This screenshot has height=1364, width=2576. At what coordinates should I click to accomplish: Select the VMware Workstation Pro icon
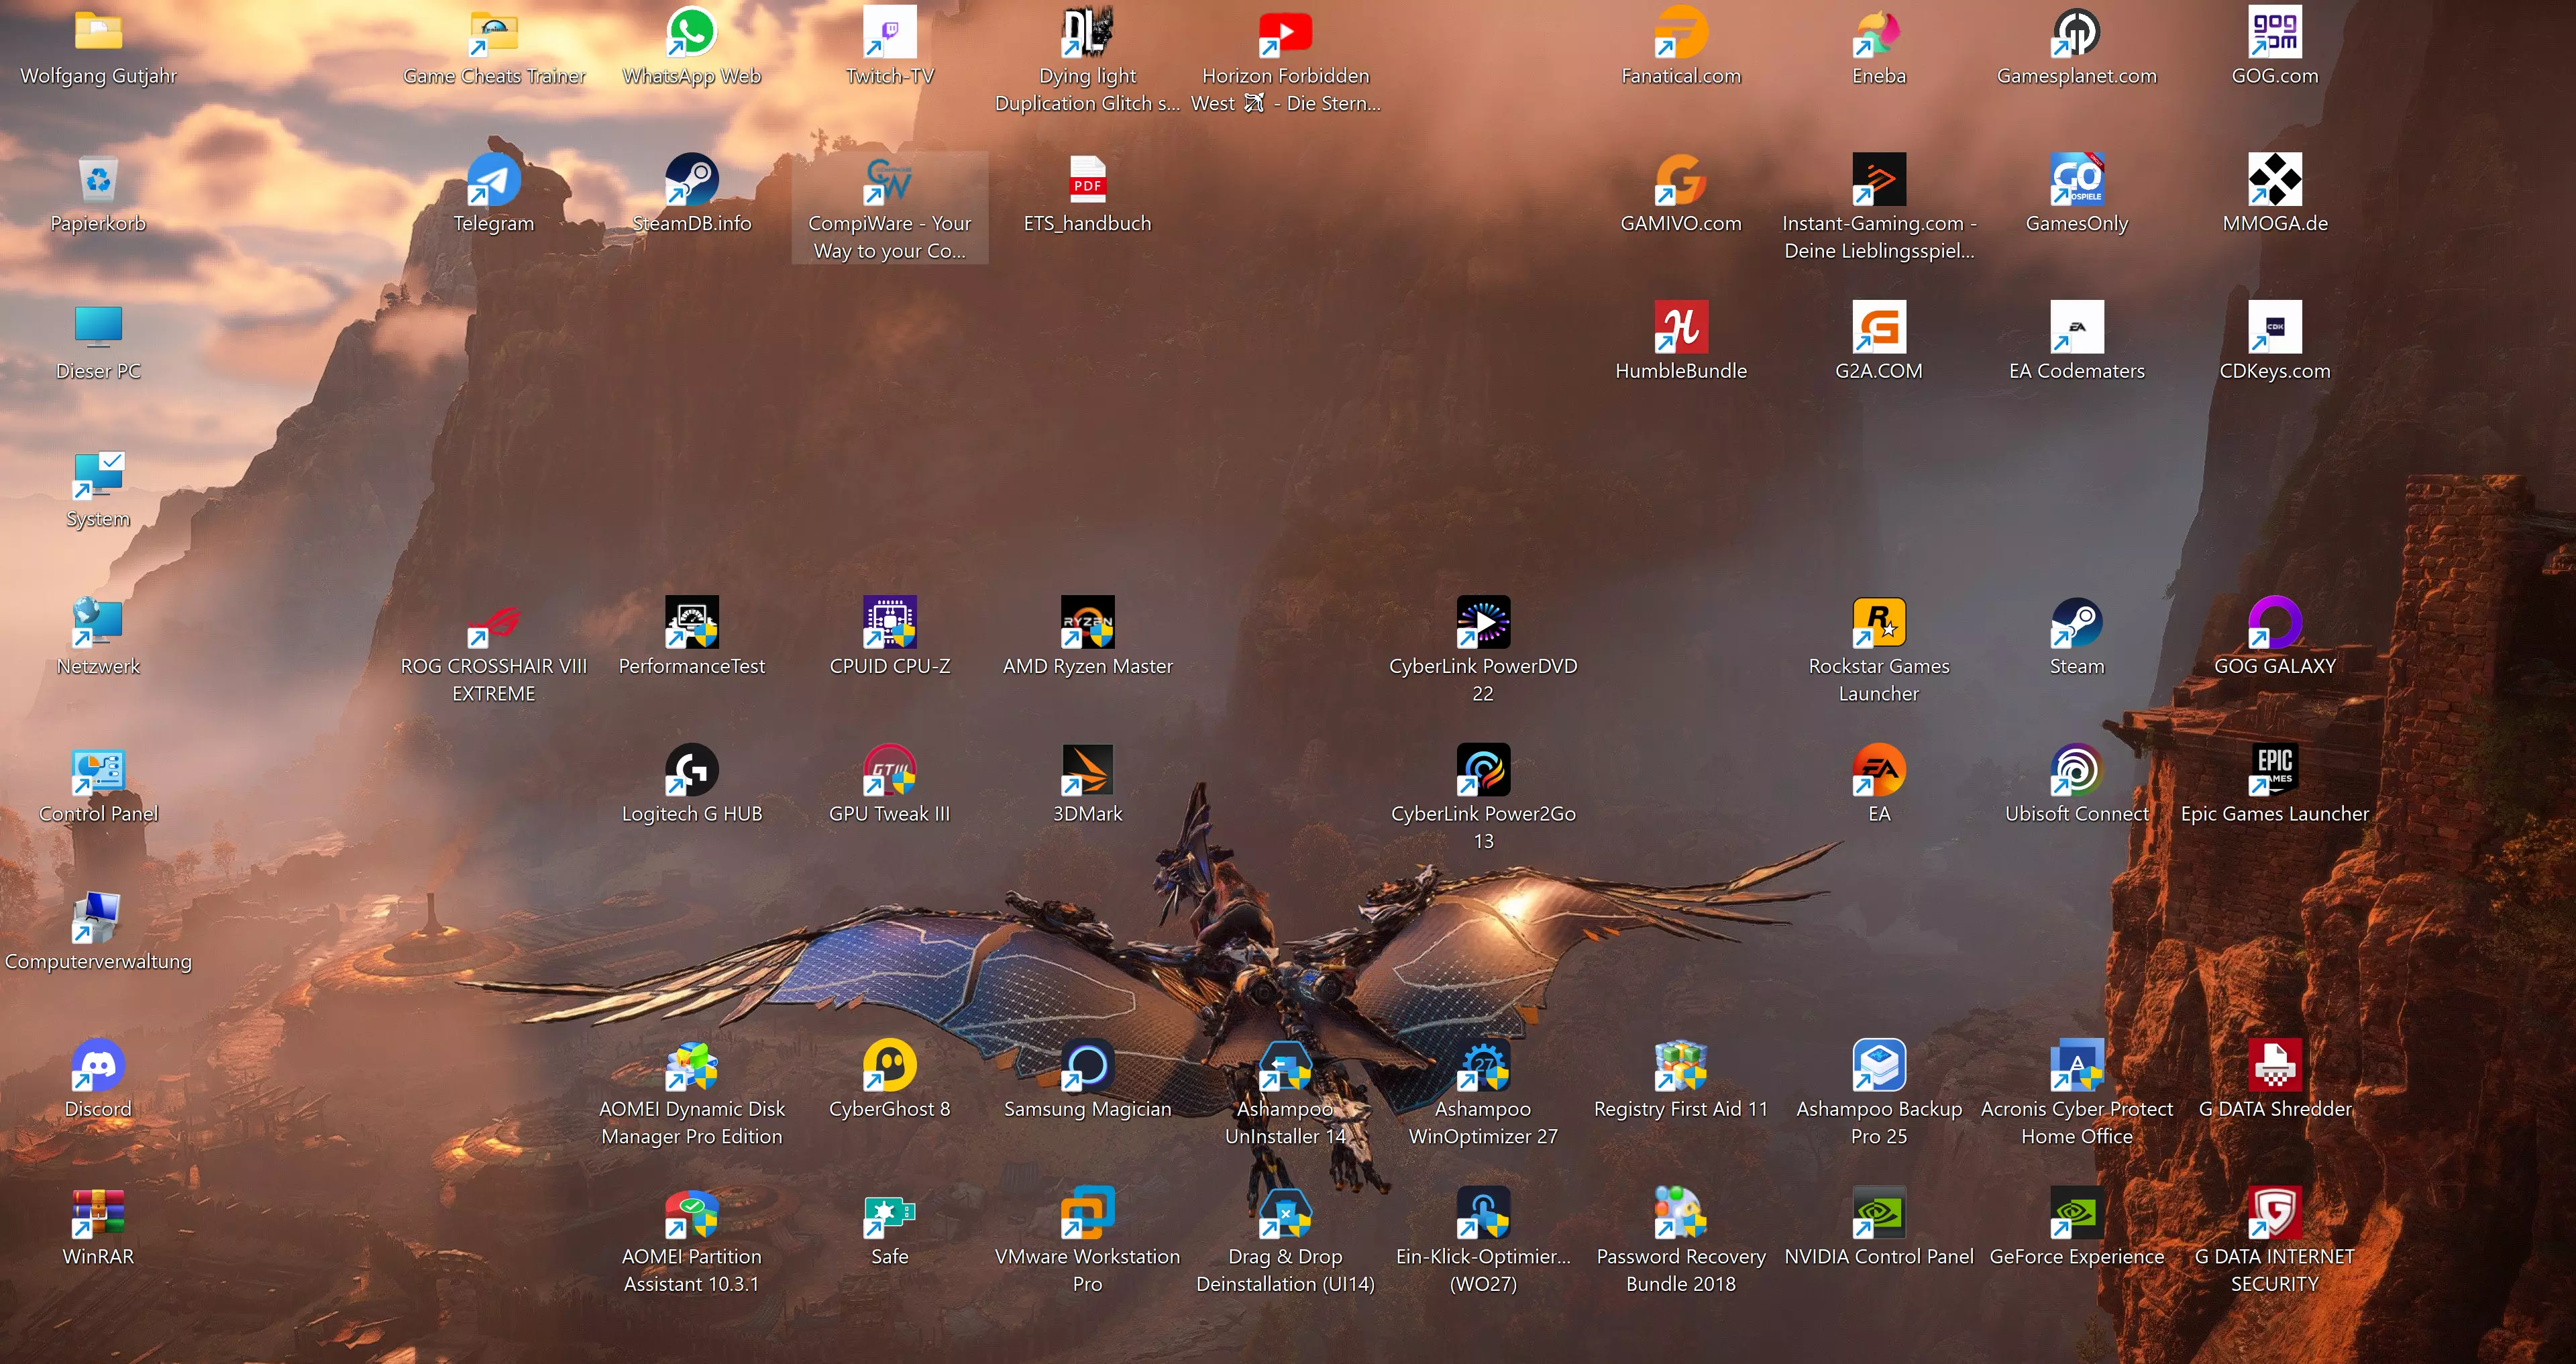(1088, 1212)
